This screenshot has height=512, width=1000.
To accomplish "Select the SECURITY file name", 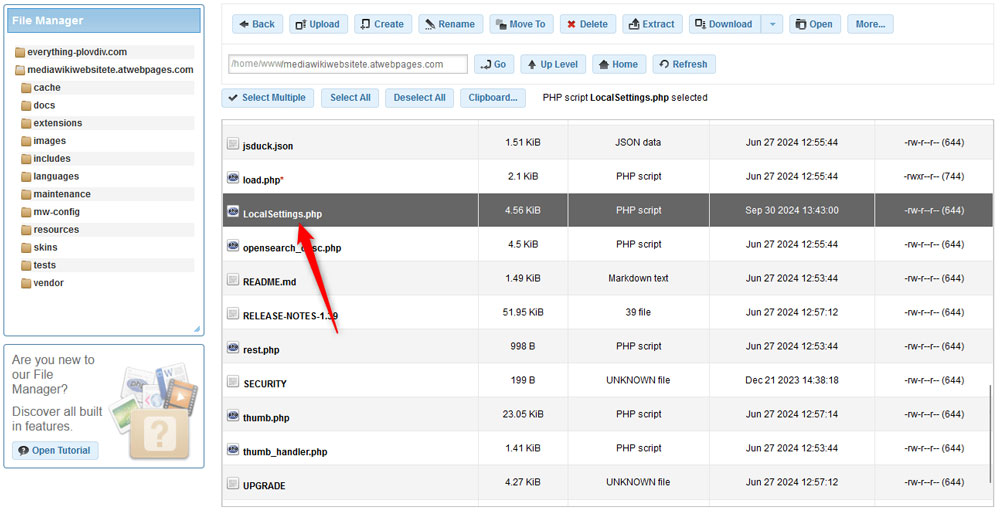I will click(265, 384).
